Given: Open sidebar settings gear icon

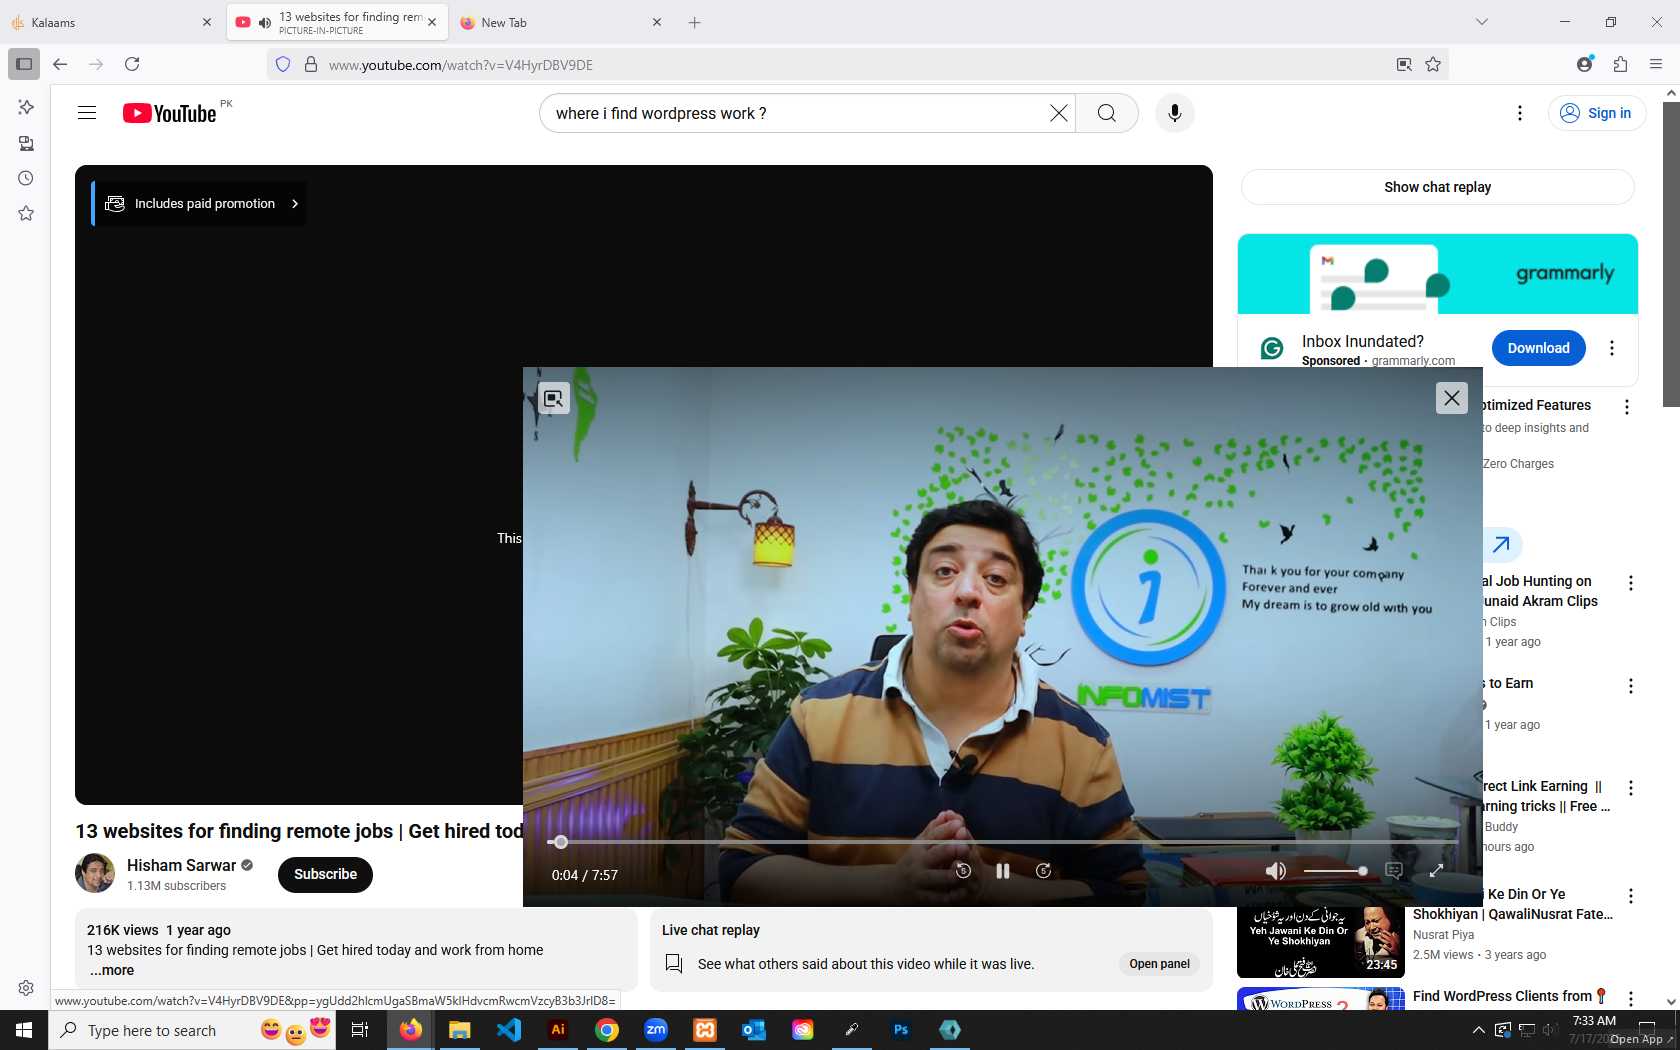Looking at the screenshot, I should 26,988.
